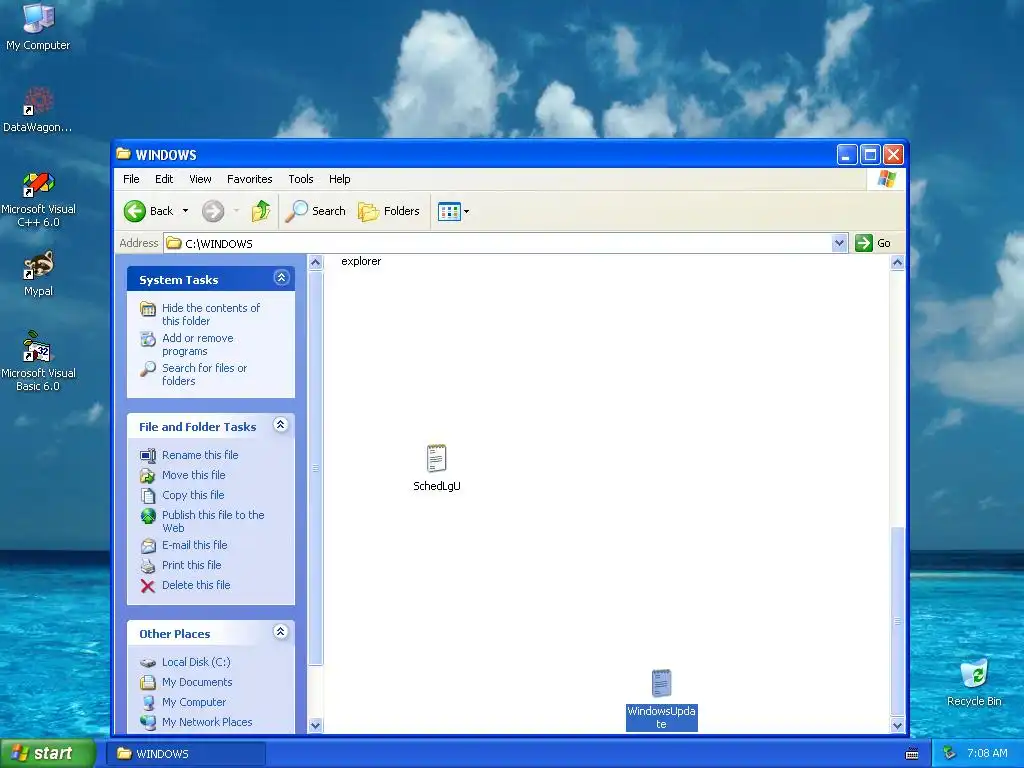Image resolution: width=1024 pixels, height=768 pixels.
Task: Open the Help menu
Action: click(x=339, y=179)
